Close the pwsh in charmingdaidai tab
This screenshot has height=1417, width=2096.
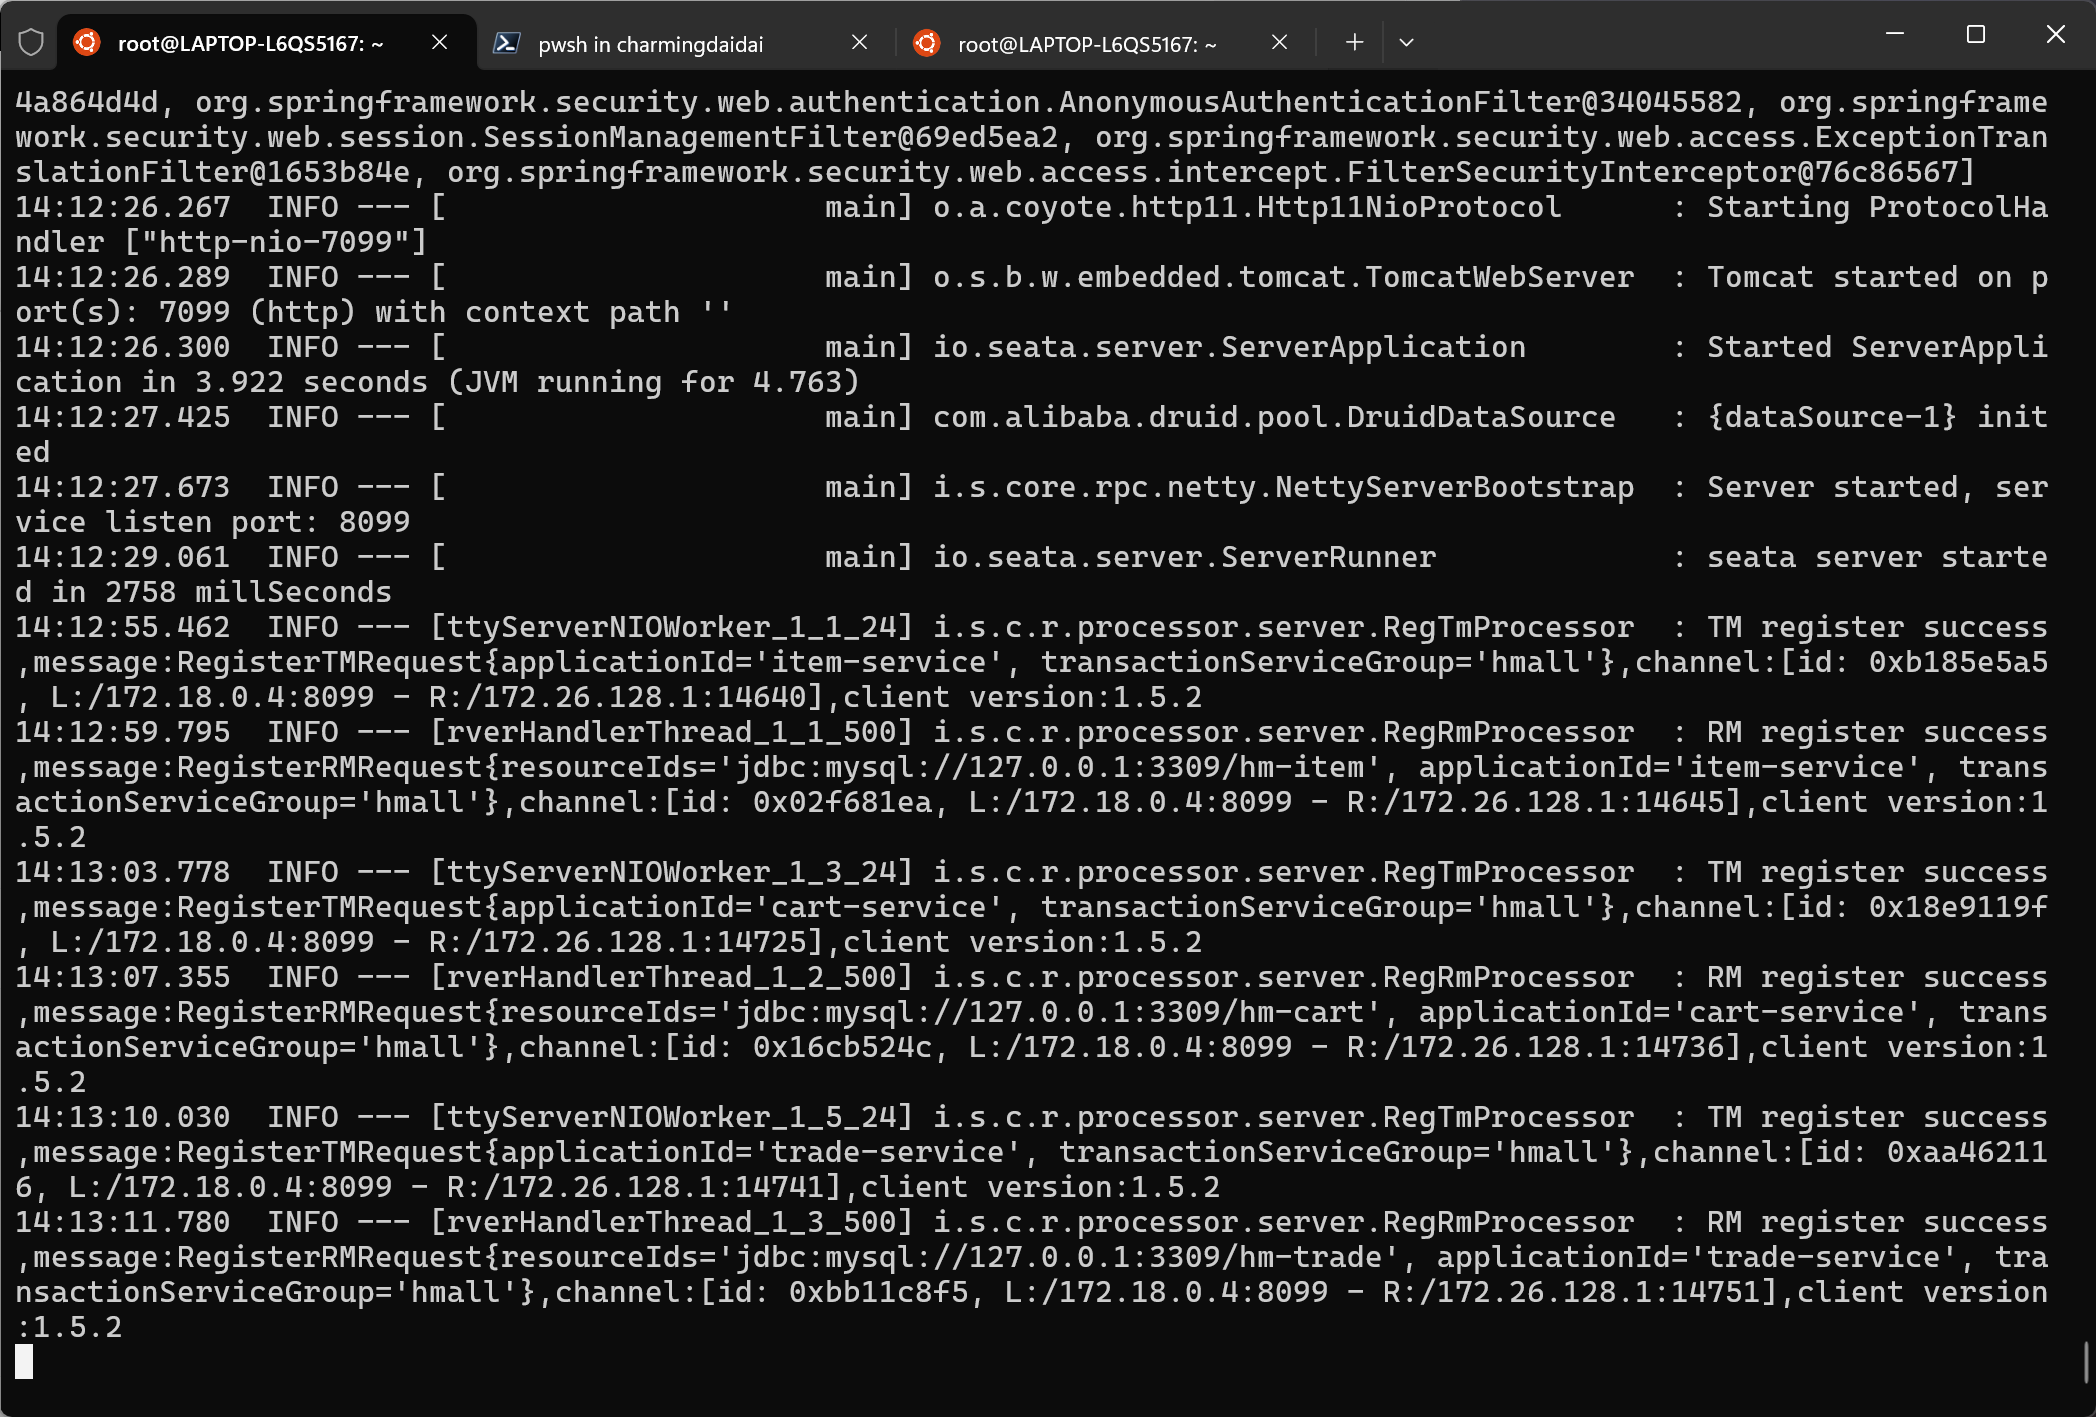click(859, 42)
